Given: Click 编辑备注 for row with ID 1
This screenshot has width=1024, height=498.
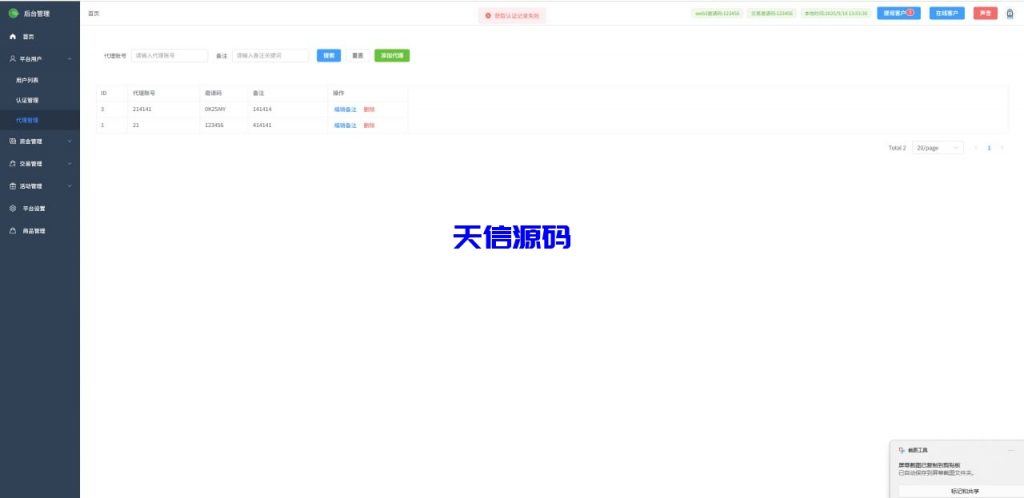Looking at the screenshot, I should [x=345, y=125].
